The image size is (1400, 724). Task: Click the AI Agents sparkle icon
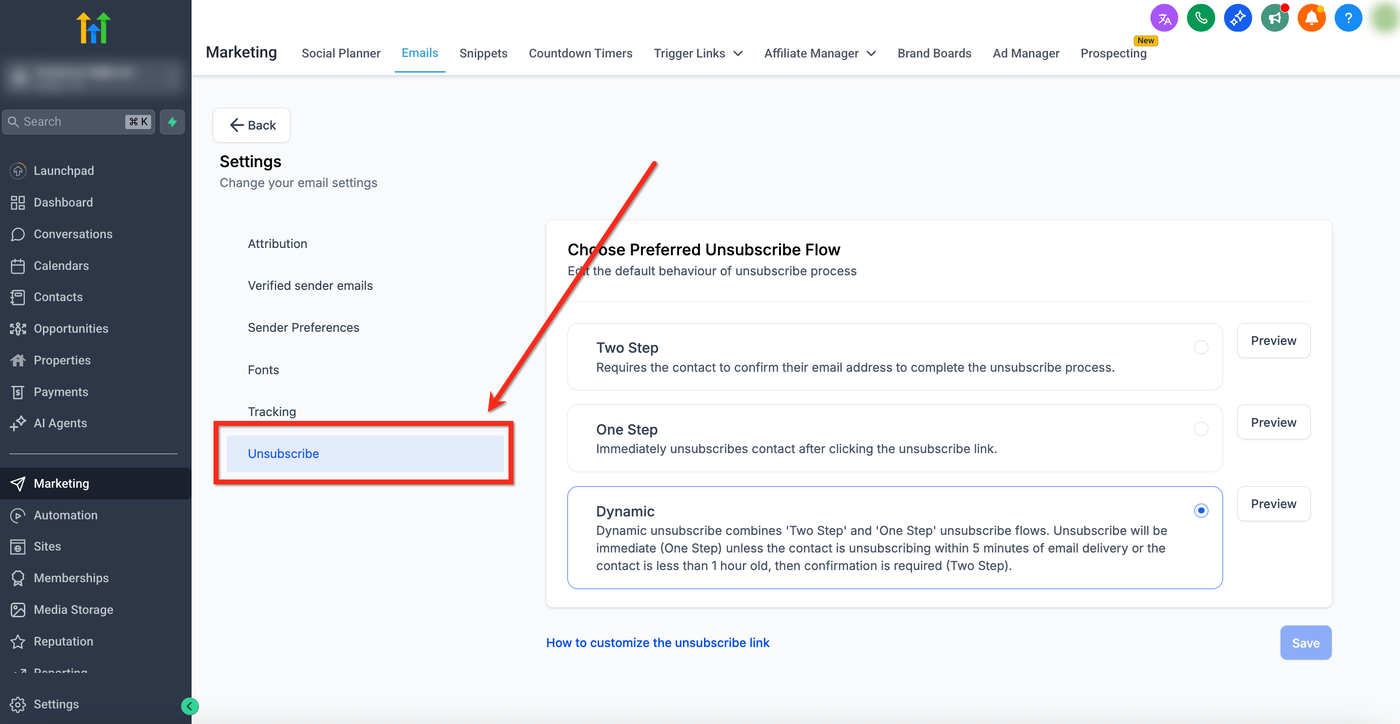tap(18, 423)
